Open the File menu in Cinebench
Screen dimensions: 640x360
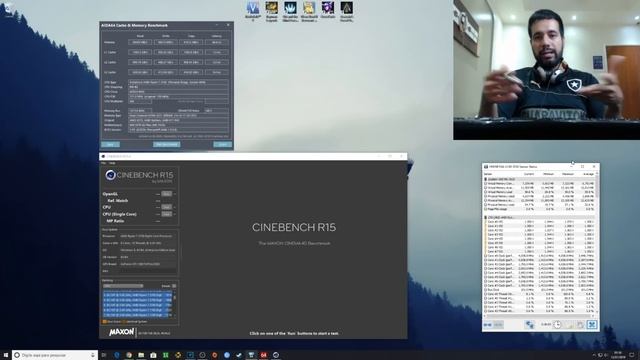click(x=103, y=163)
